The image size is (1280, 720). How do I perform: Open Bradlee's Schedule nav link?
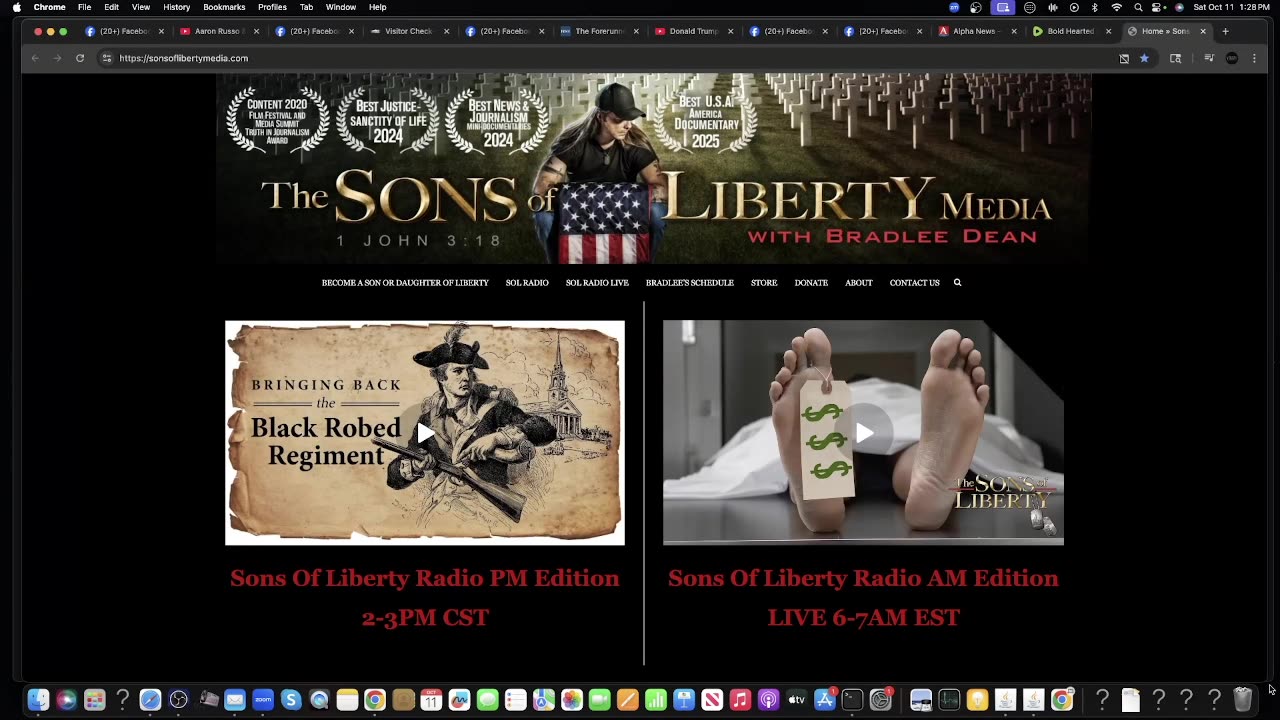[x=690, y=283]
